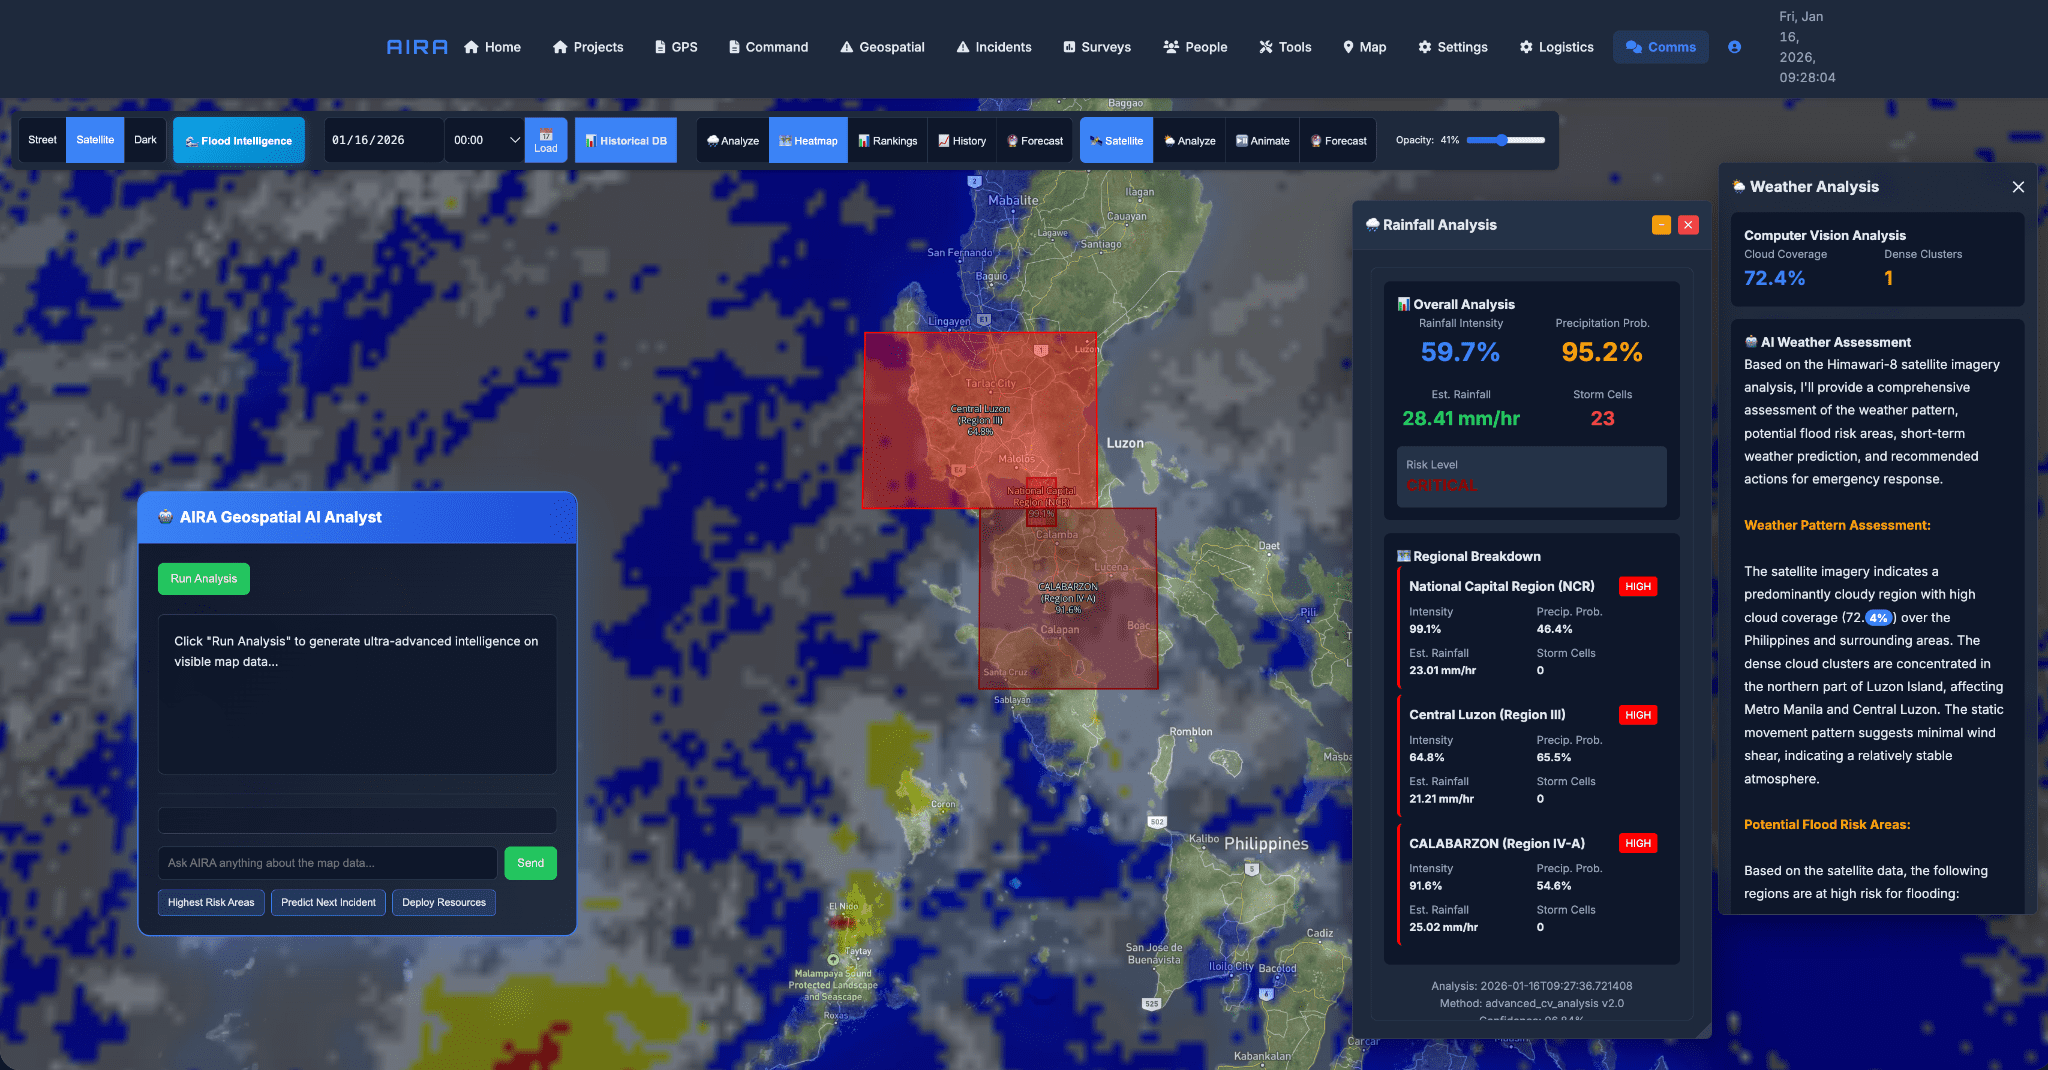Toggle the Satellite weather layer
The image size is (2048, 1070).
click(x=1116, y=141)
